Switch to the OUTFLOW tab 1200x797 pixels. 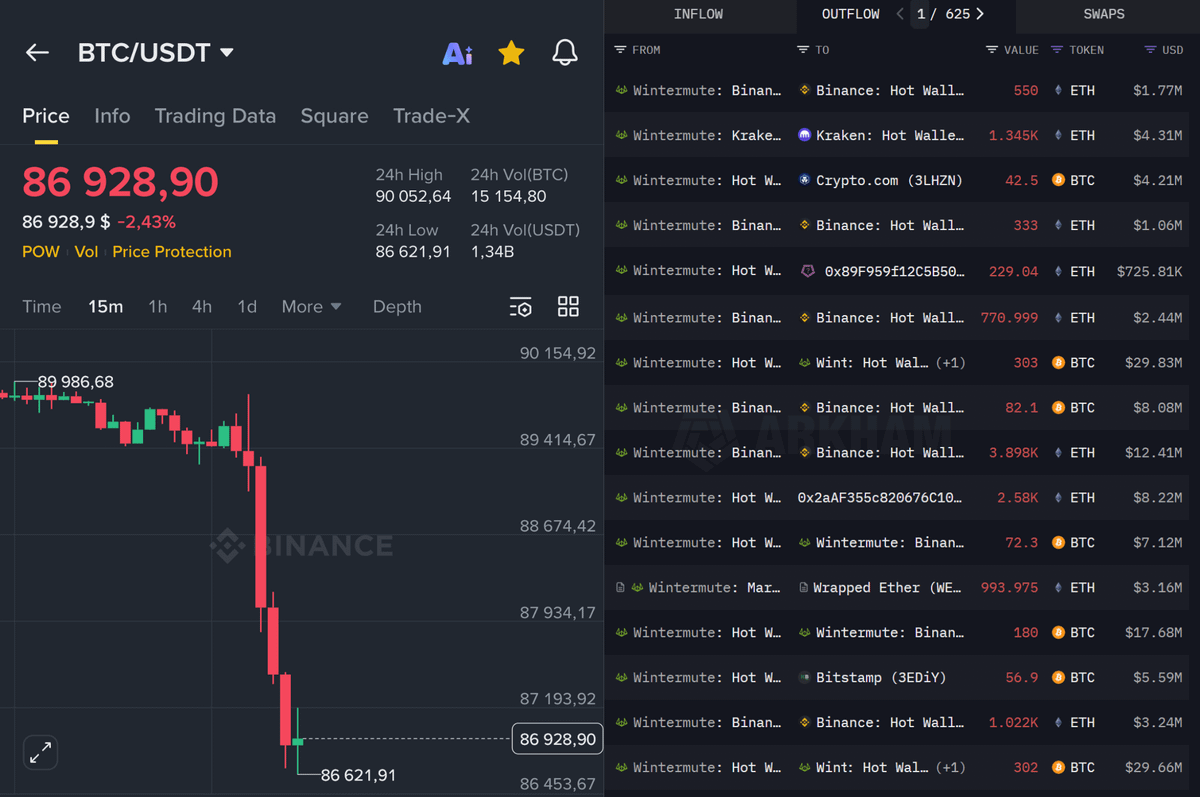point(851,14)
